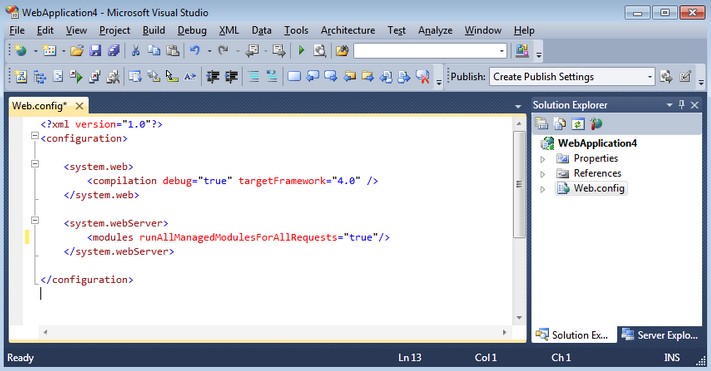Click the Cut scissors icon
This screenshot has width=711, height=371.
(x=135, y=50)
